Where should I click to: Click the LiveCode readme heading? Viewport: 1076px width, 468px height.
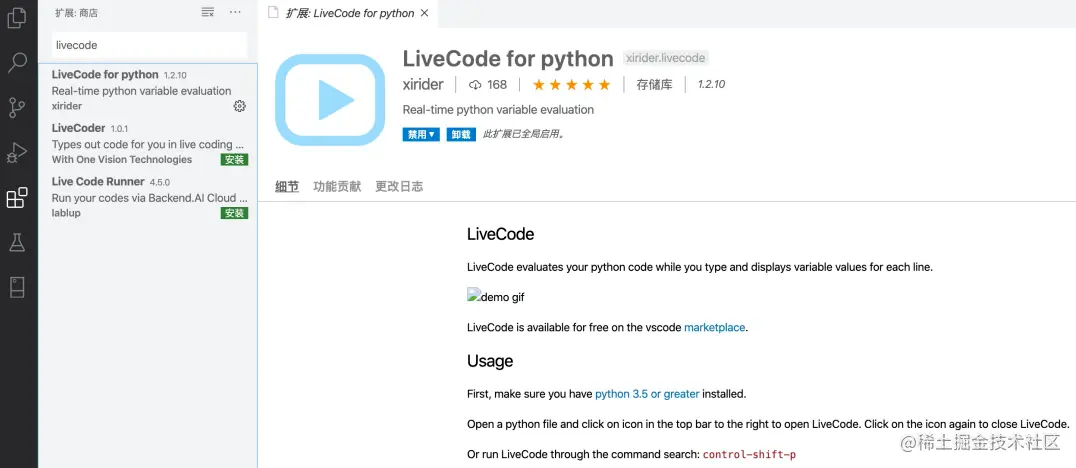tap(500, 234)
